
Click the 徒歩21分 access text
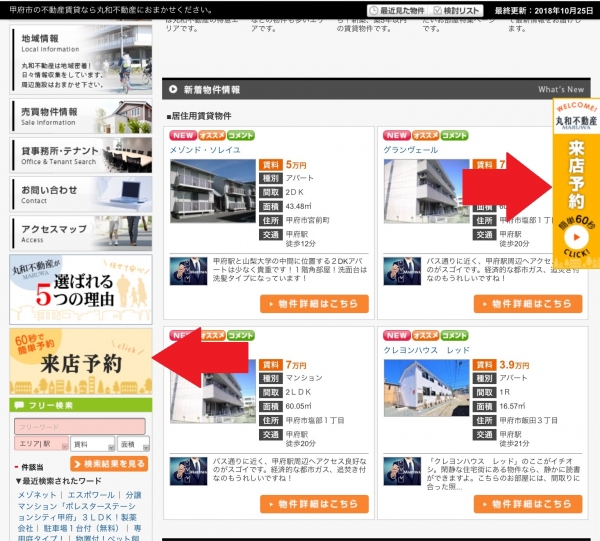(x=514, y=443)
